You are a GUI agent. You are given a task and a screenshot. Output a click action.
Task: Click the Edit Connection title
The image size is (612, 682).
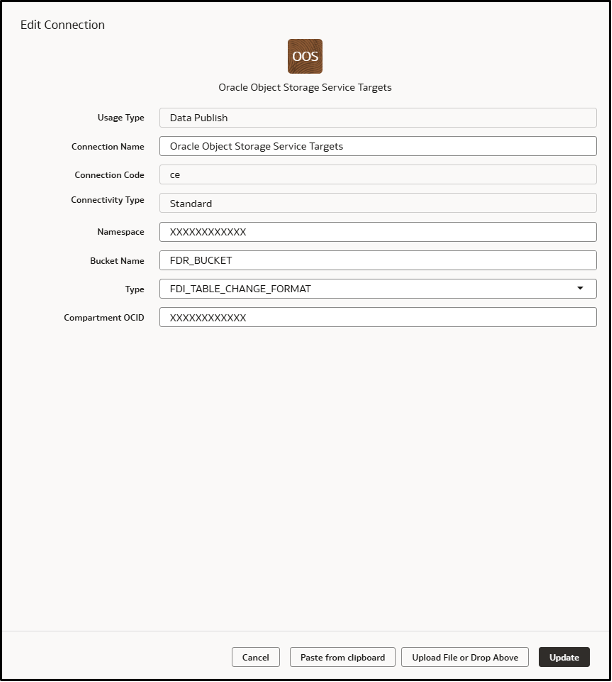pyautogui.click(x=63, y=25)
